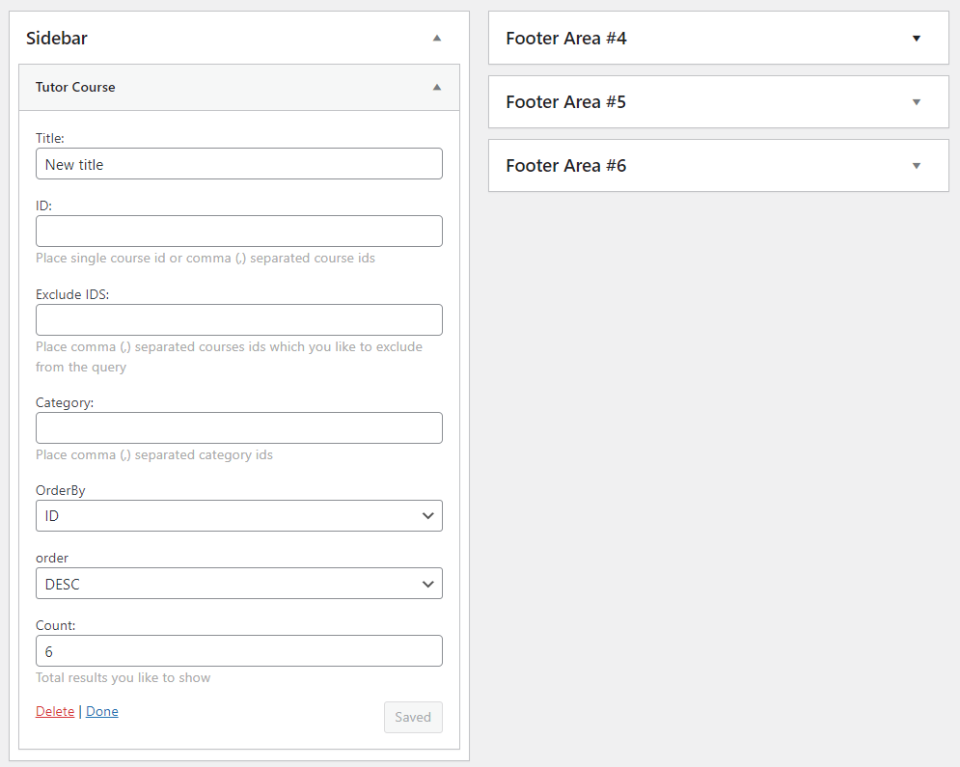
Task: Open the Footer Area #4 heading
Action: coord(566,38)
